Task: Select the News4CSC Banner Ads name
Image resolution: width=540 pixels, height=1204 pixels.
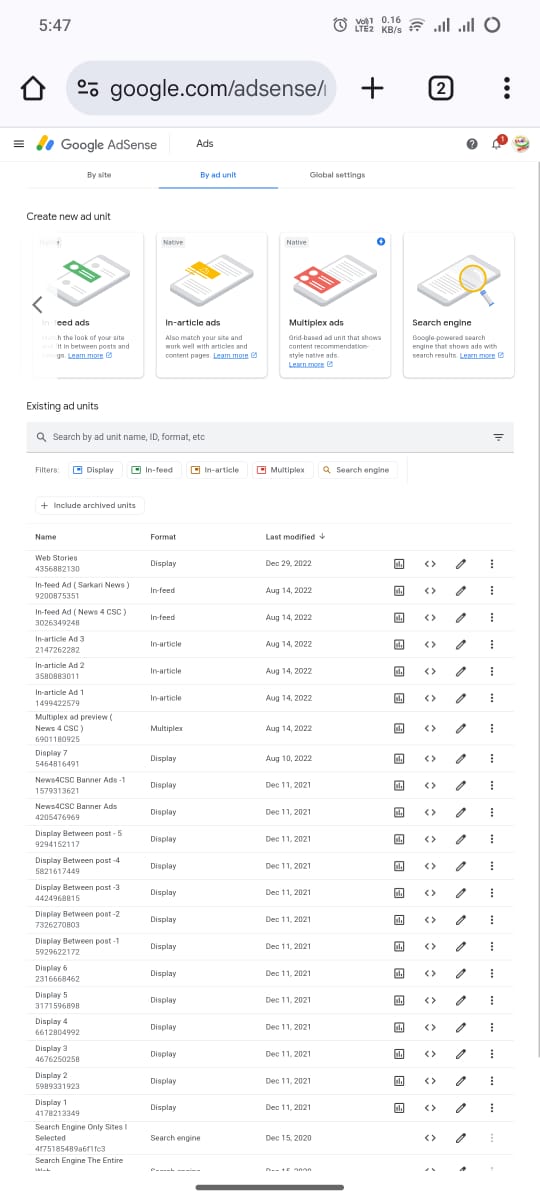Action: pos(76,806)
